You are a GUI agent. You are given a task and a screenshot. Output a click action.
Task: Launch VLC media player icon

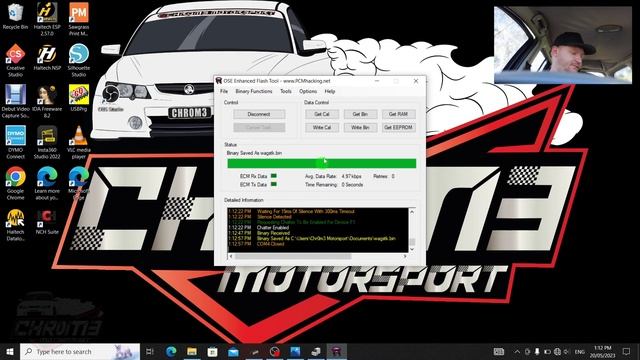79,142
